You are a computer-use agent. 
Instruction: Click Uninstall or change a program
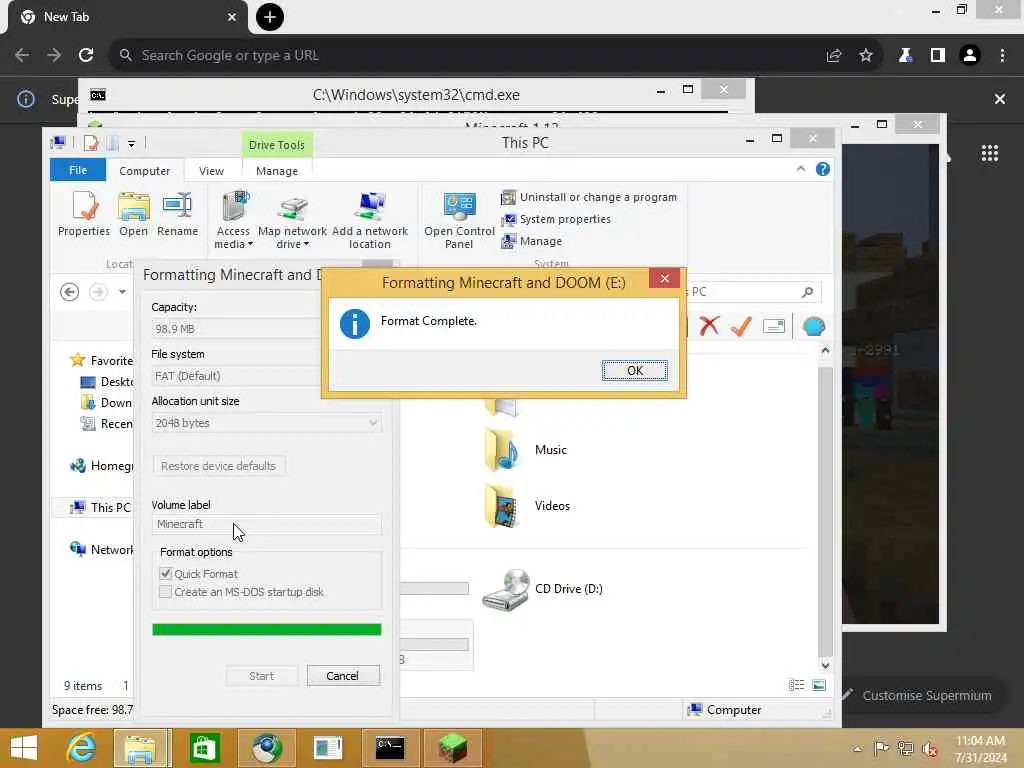pos(589,197)
